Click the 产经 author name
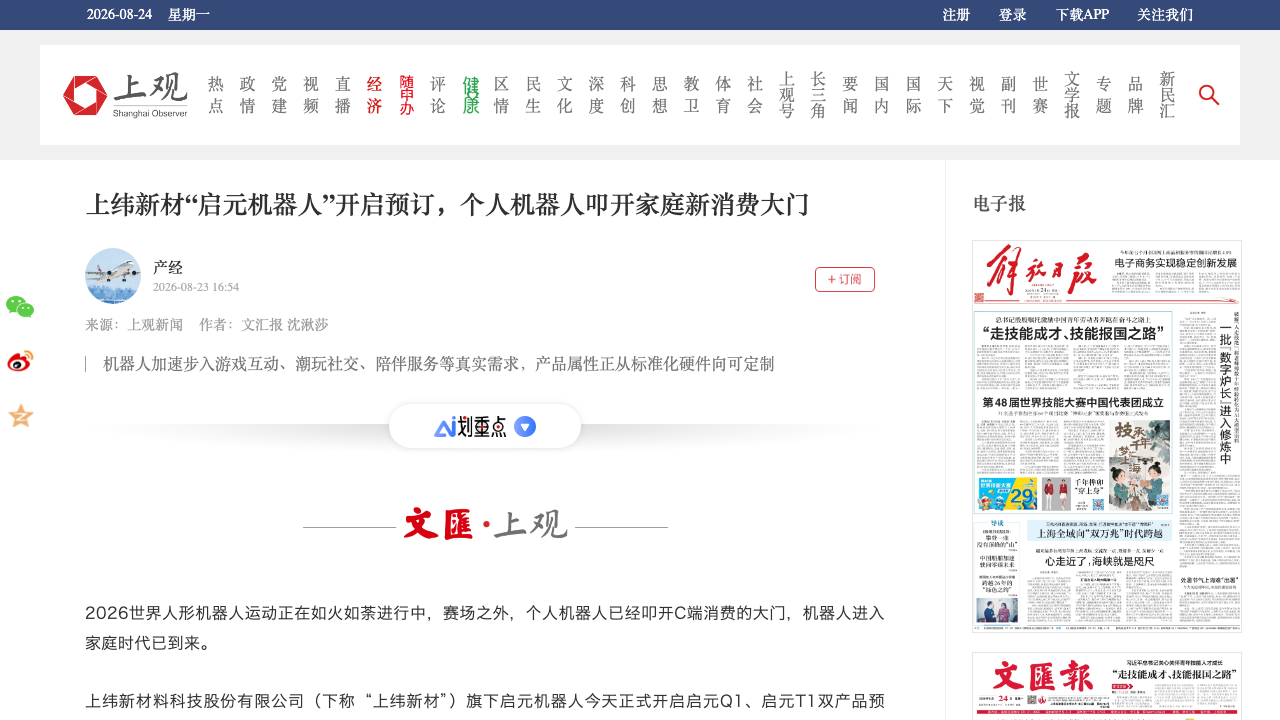1280x720 pixels. pyautogui.click(x=168, y=267)
